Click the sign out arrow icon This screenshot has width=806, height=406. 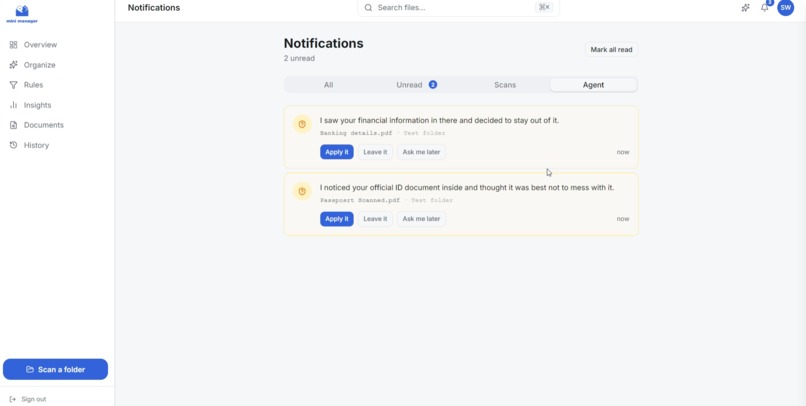tap(13, 399)
